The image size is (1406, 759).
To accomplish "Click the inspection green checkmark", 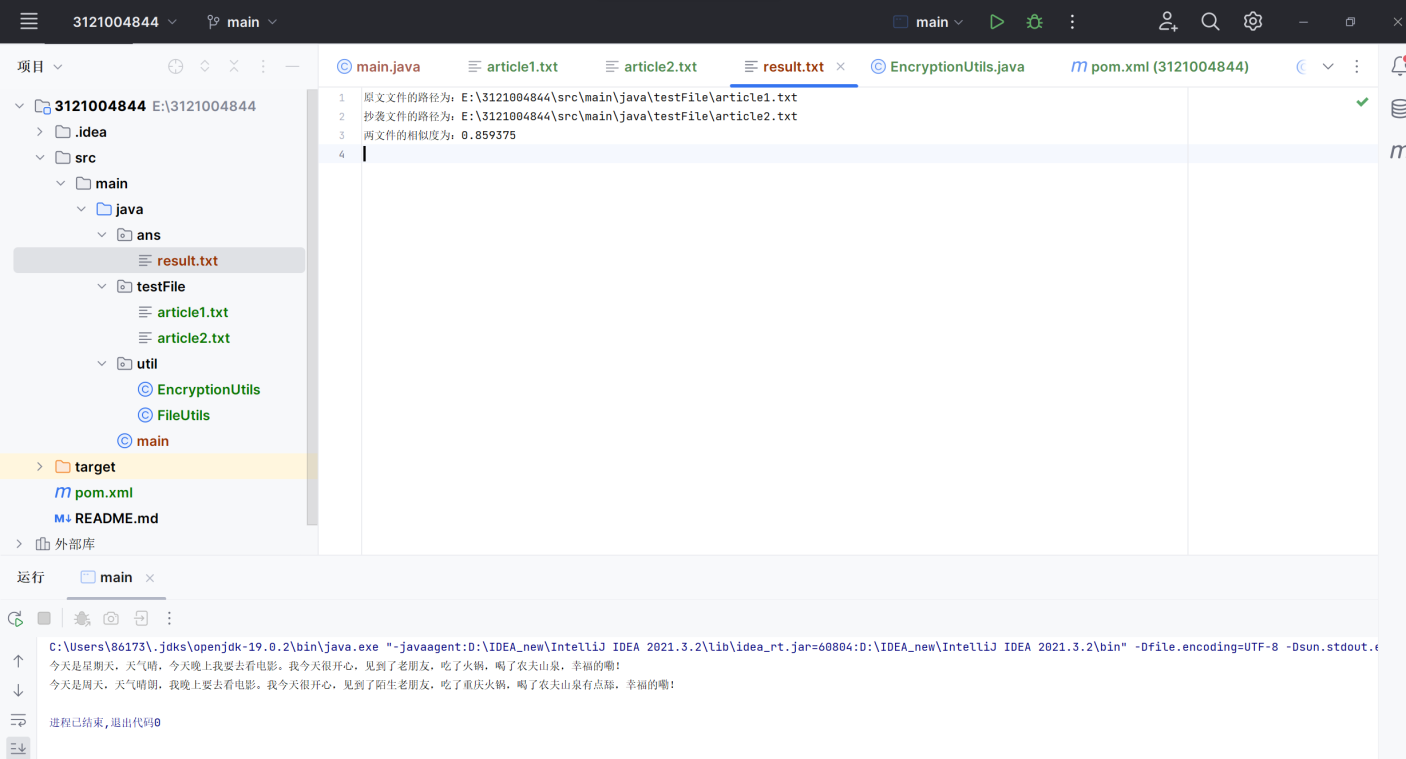I will pos(1362,102).
